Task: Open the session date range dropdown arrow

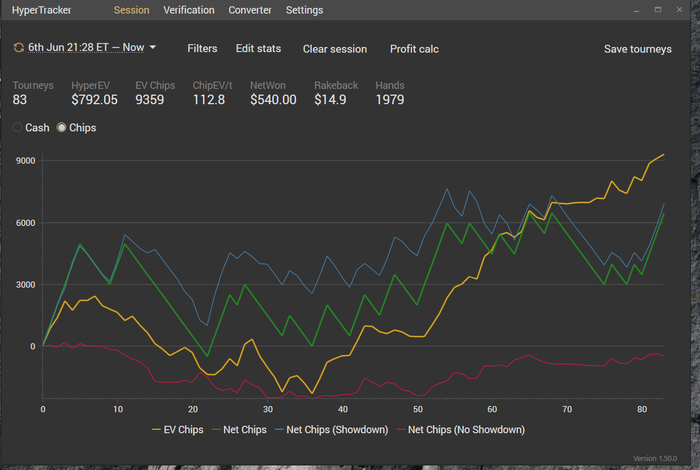Action: point(153,47)
